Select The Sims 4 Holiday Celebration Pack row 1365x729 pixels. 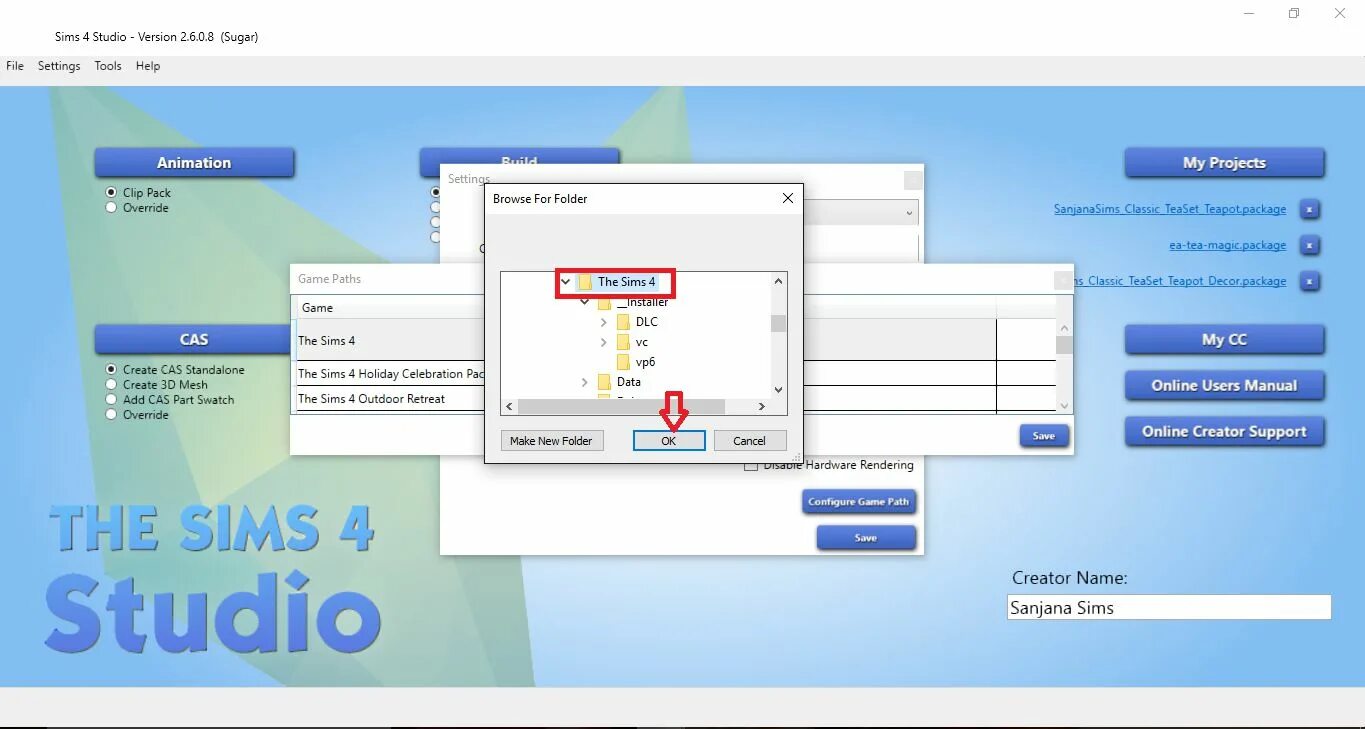[x=675, y=374]
